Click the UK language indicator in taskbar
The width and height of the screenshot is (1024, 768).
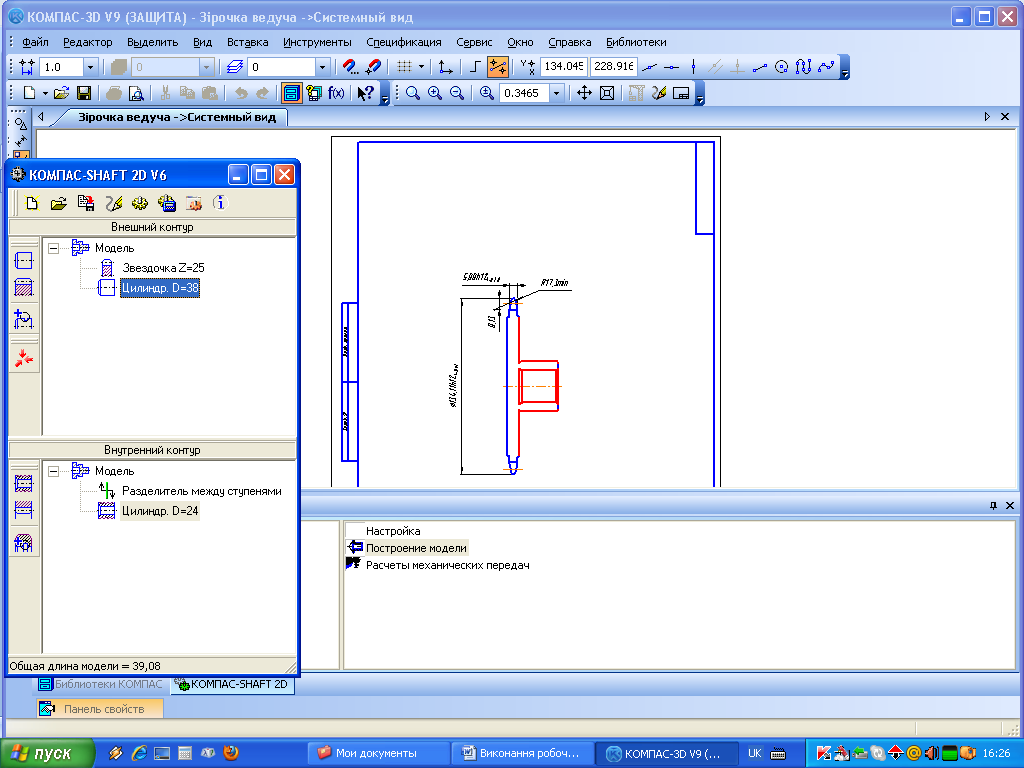pos(754,753)
